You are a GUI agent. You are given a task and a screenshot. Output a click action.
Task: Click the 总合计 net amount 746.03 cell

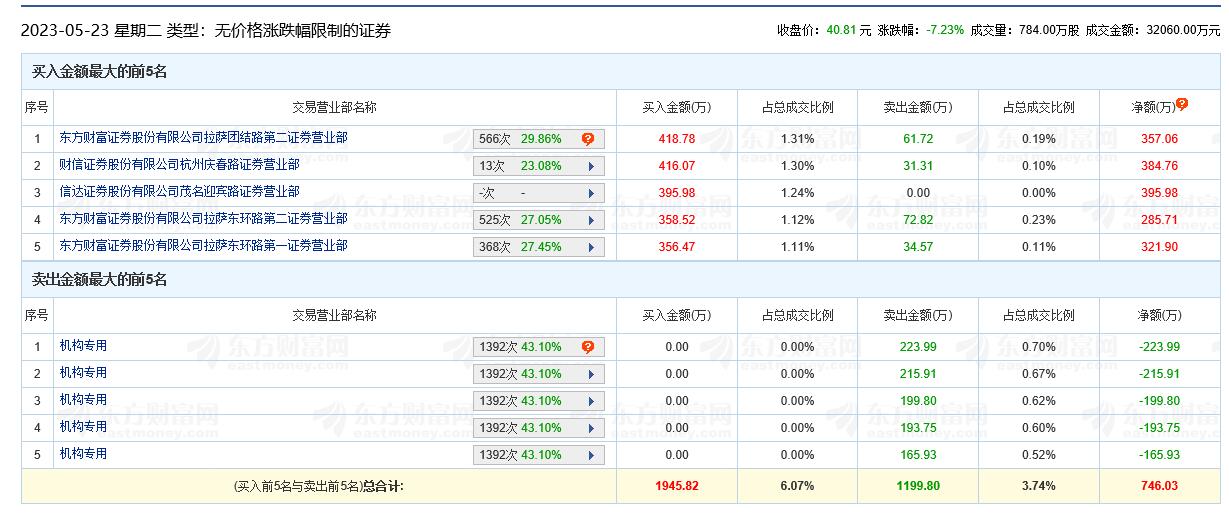1159,486
